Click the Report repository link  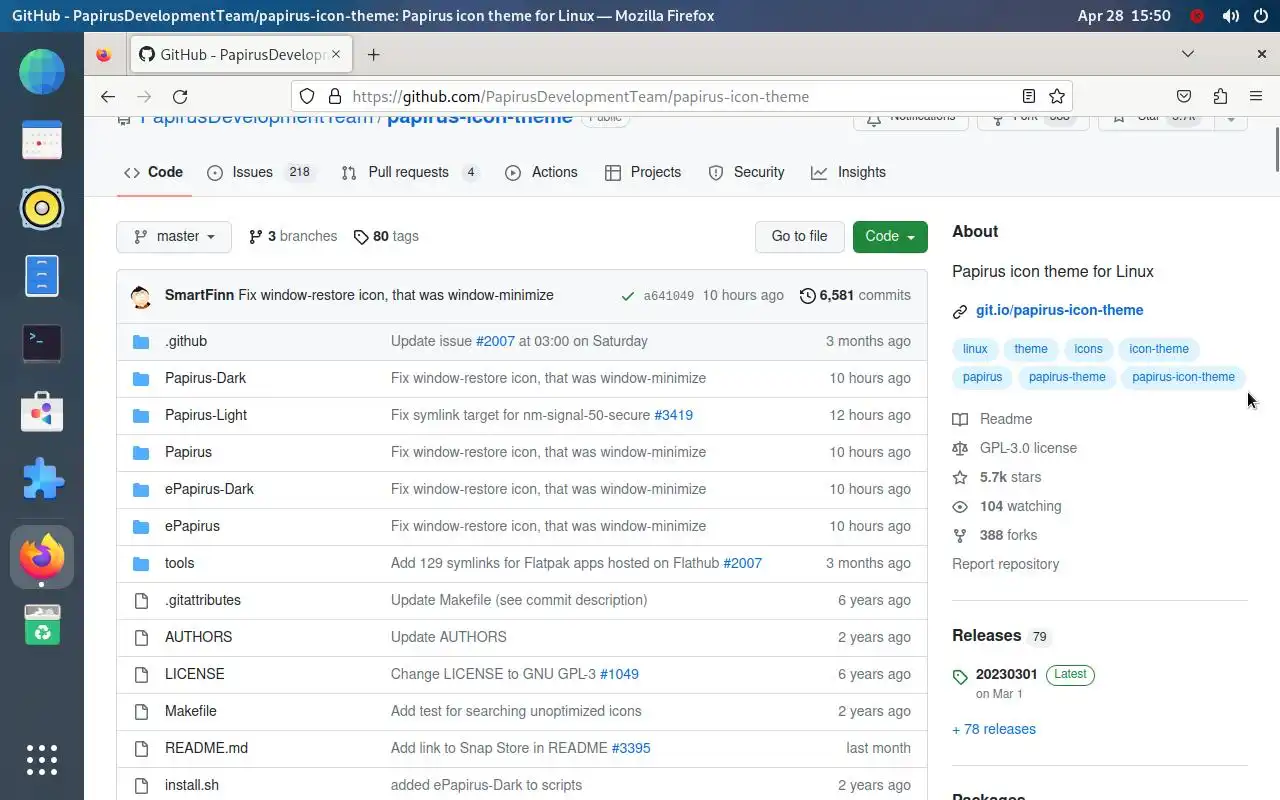1005,565
